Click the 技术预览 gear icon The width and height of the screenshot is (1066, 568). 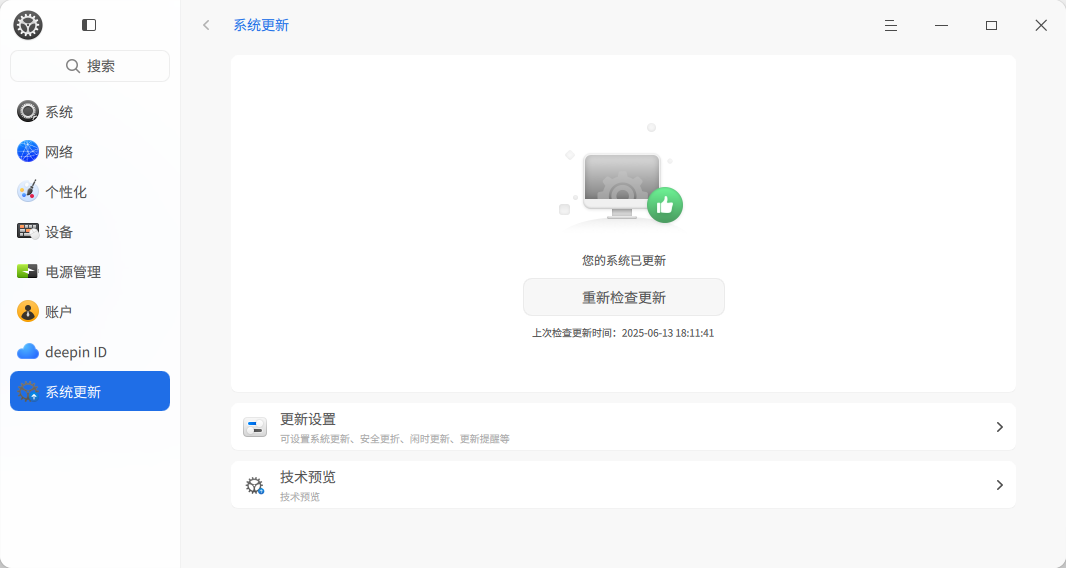click(255, 486)
